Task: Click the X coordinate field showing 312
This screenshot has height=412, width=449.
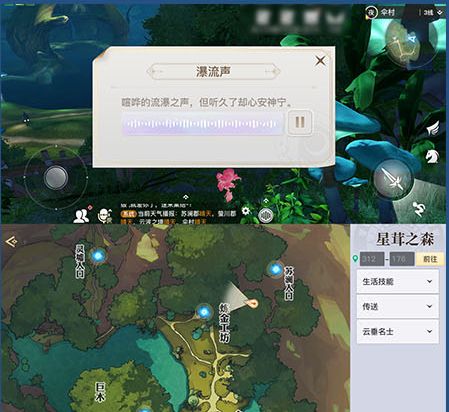Action: pos(372,259)
